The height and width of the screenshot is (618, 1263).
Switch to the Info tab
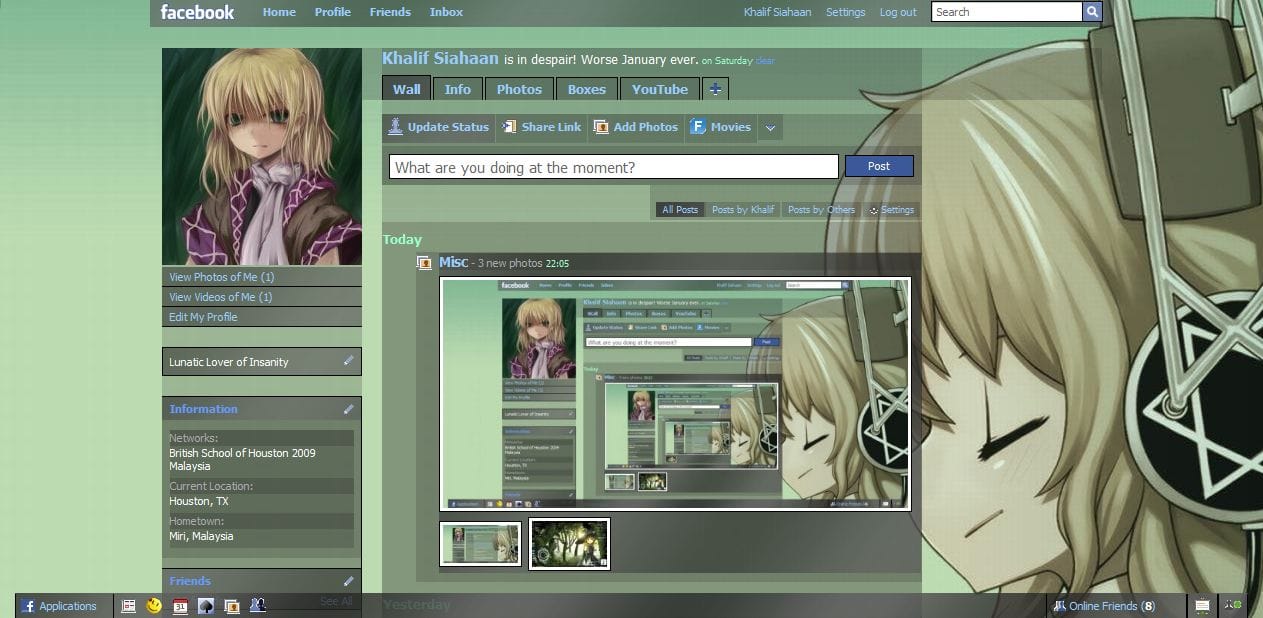pyautogui.click(x=458, y=89)
